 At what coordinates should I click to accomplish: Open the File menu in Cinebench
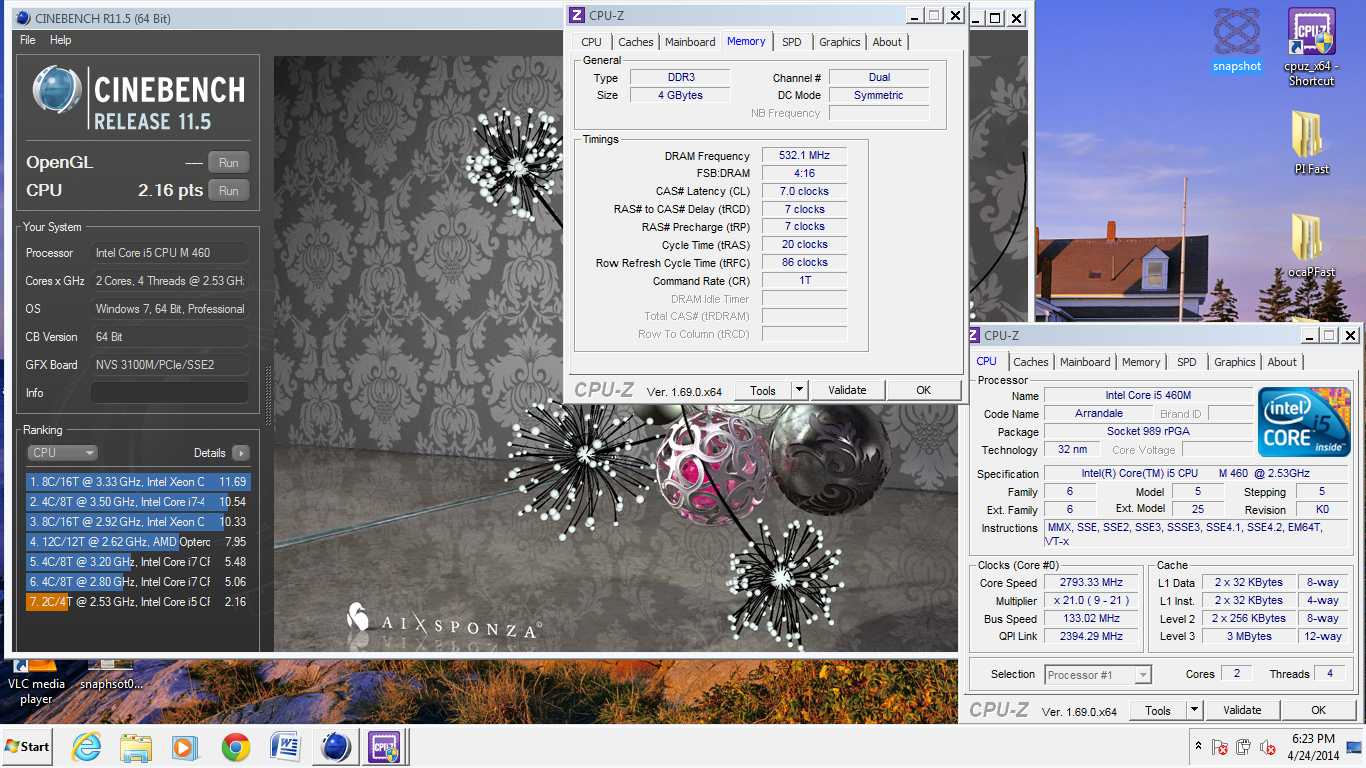point(28,40)
